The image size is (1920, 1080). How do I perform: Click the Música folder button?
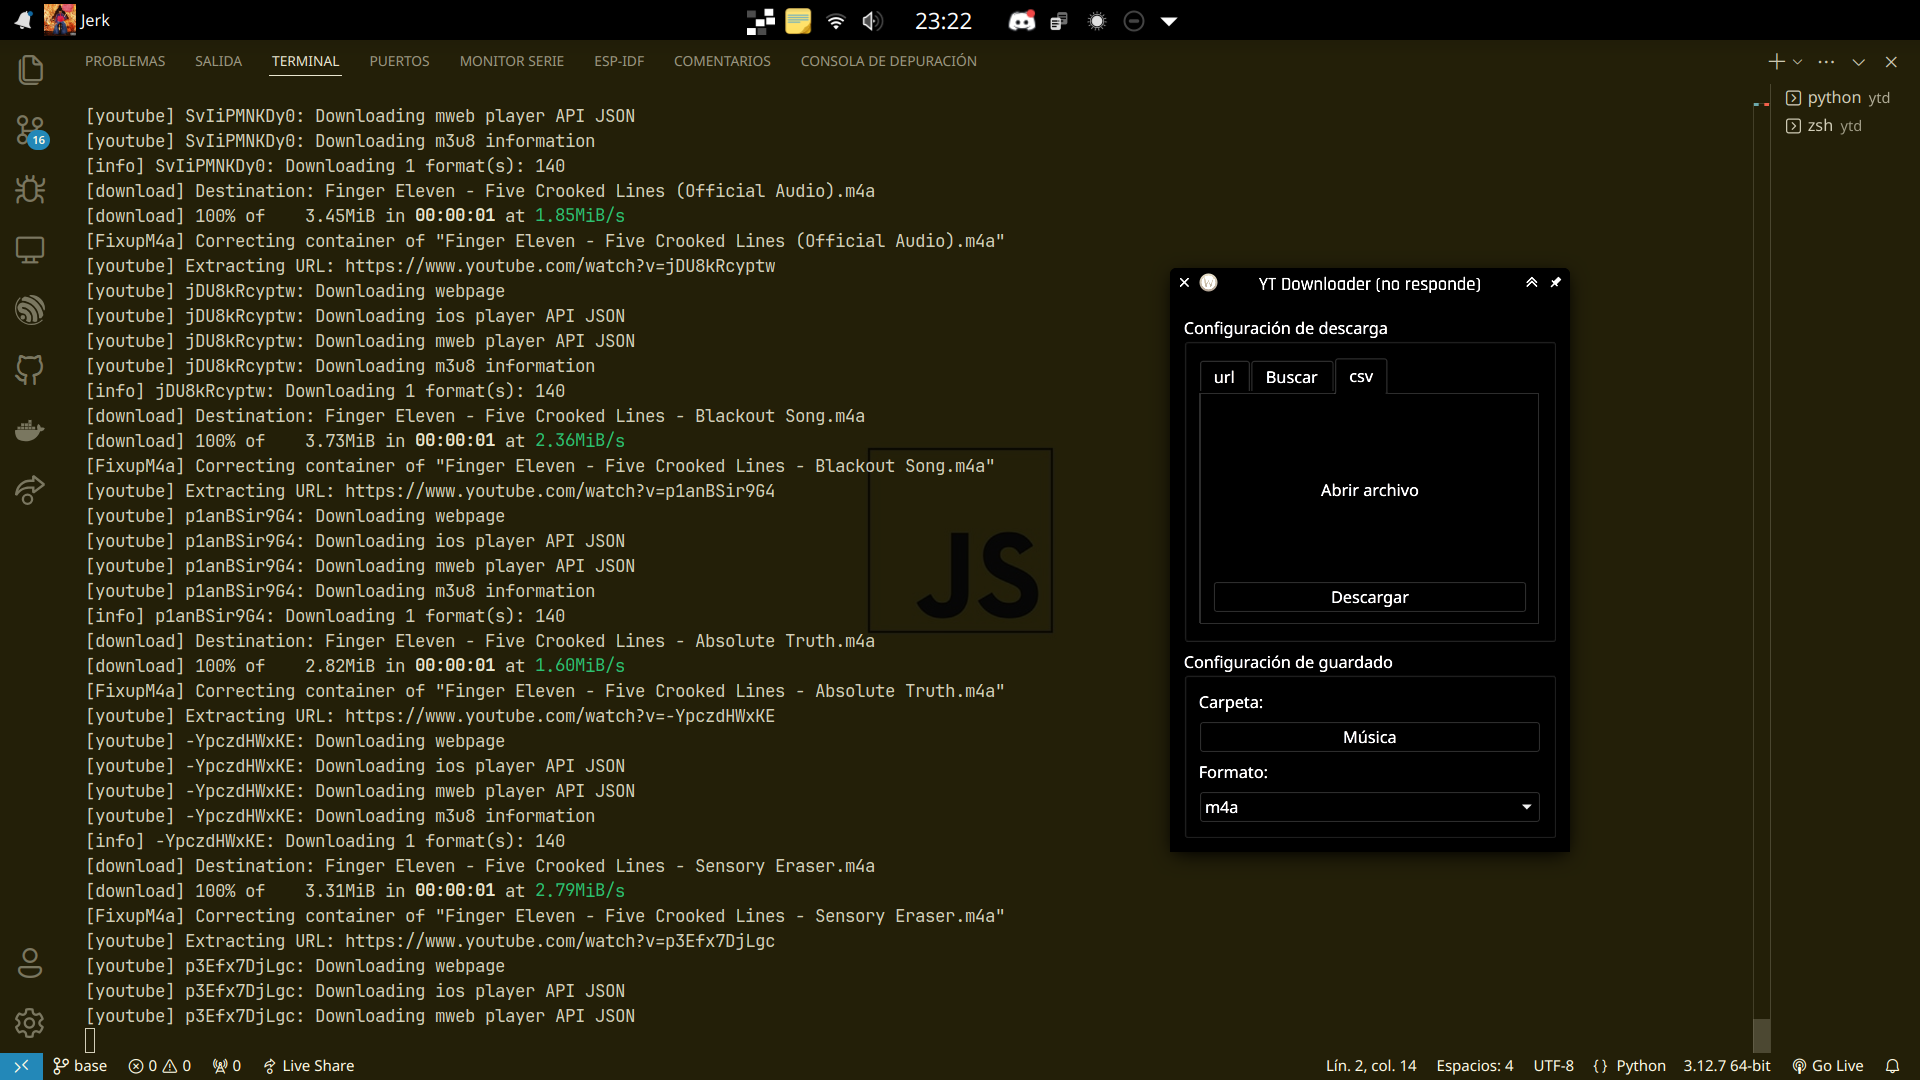coord(1368,737)
